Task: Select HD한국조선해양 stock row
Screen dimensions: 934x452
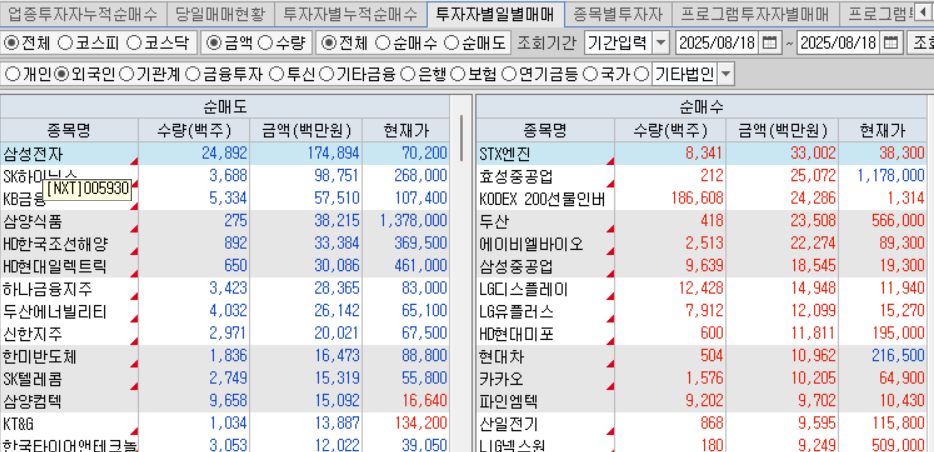Action: tap(225, 244)
